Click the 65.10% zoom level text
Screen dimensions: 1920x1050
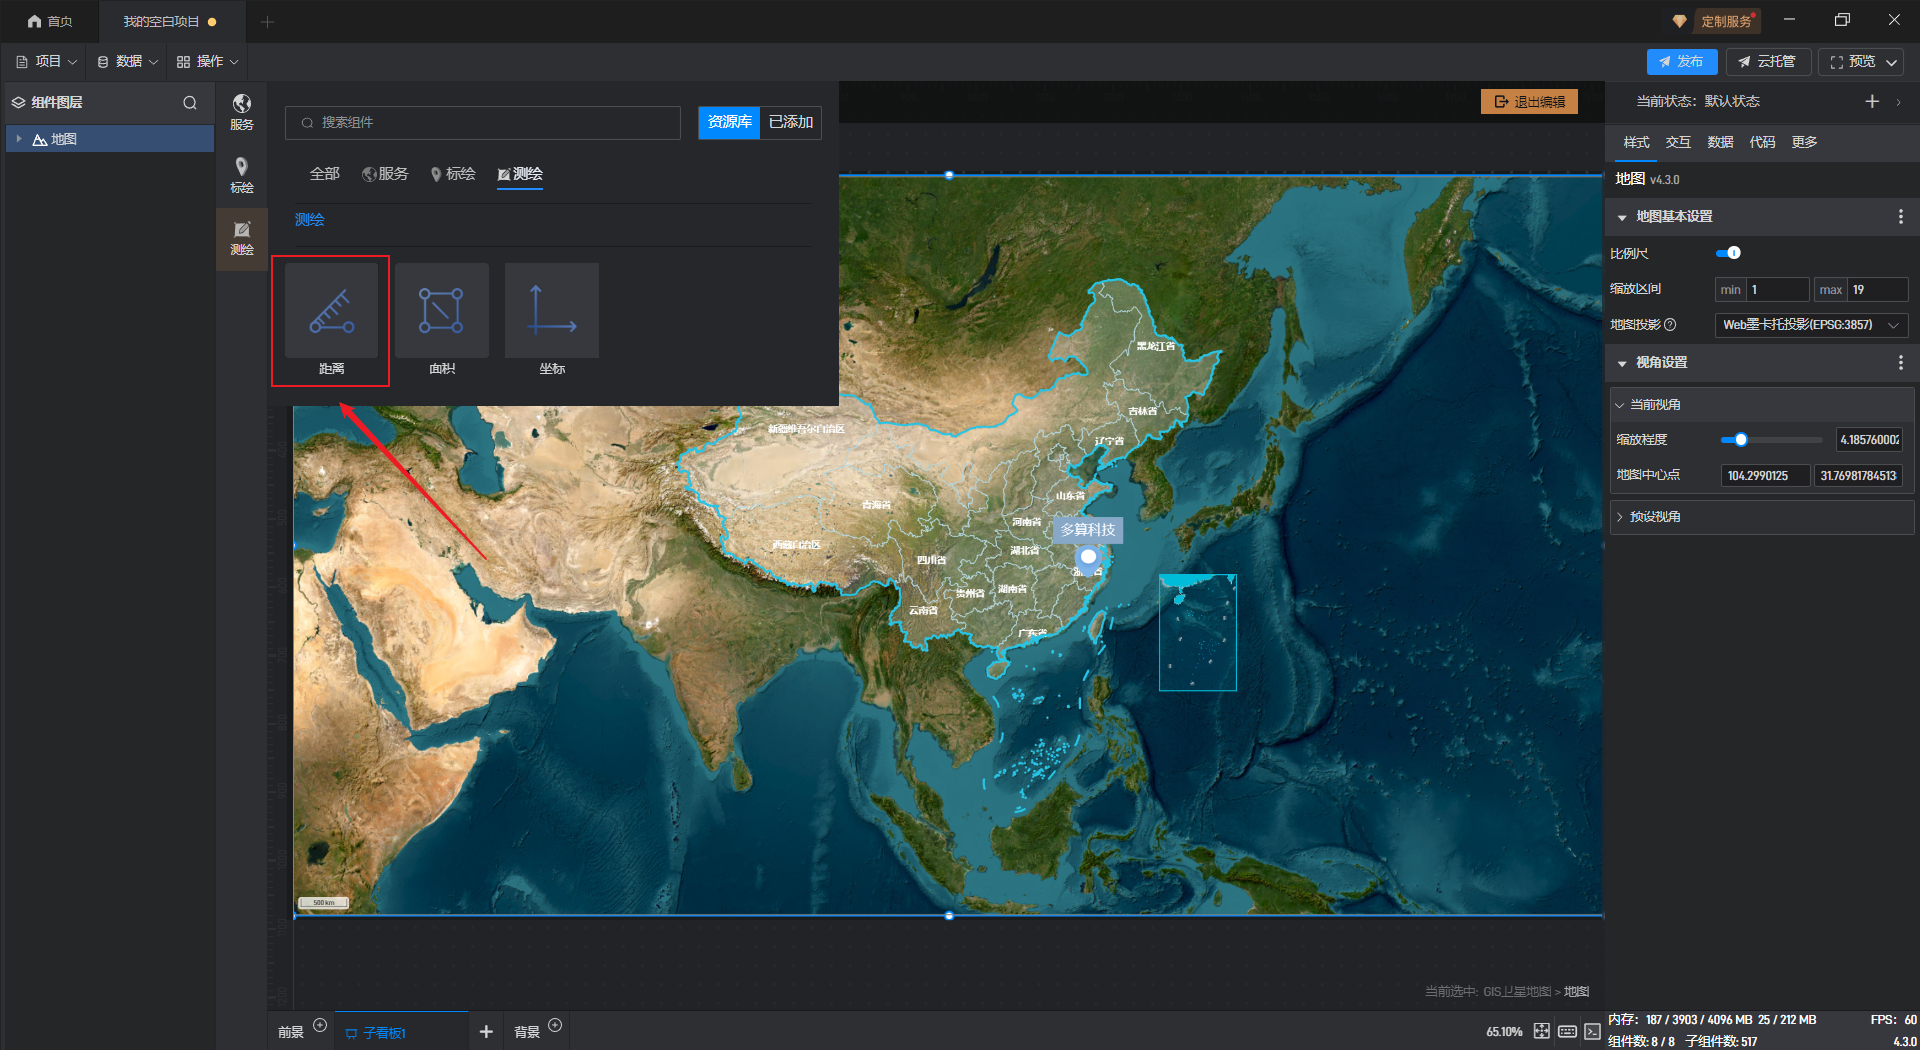[x=1504, y=1032]
